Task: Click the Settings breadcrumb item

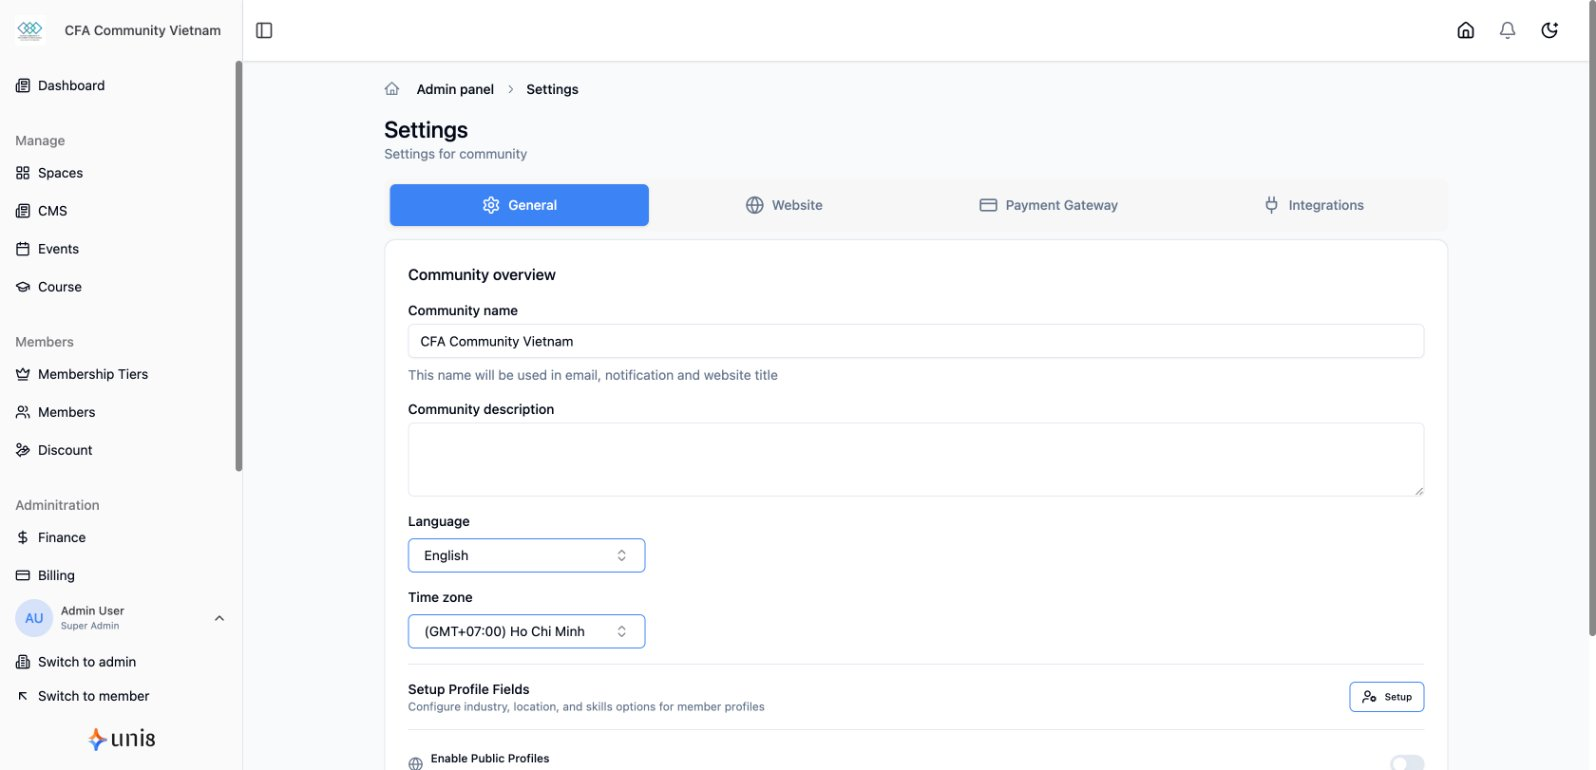Action: tap(552, 89)
